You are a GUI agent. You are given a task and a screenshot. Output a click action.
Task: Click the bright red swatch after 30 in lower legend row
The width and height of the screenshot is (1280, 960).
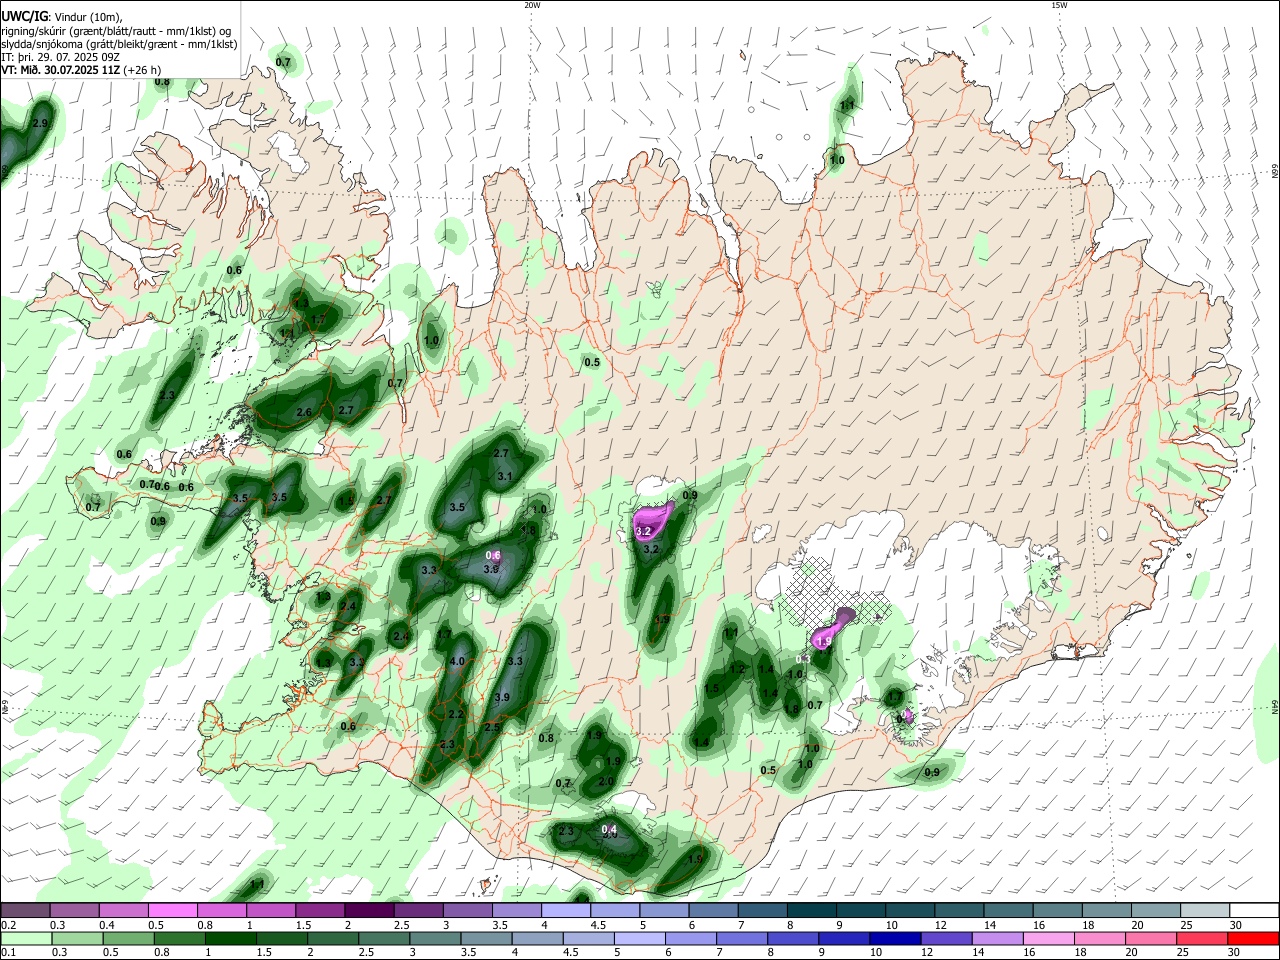(1254, 938)
